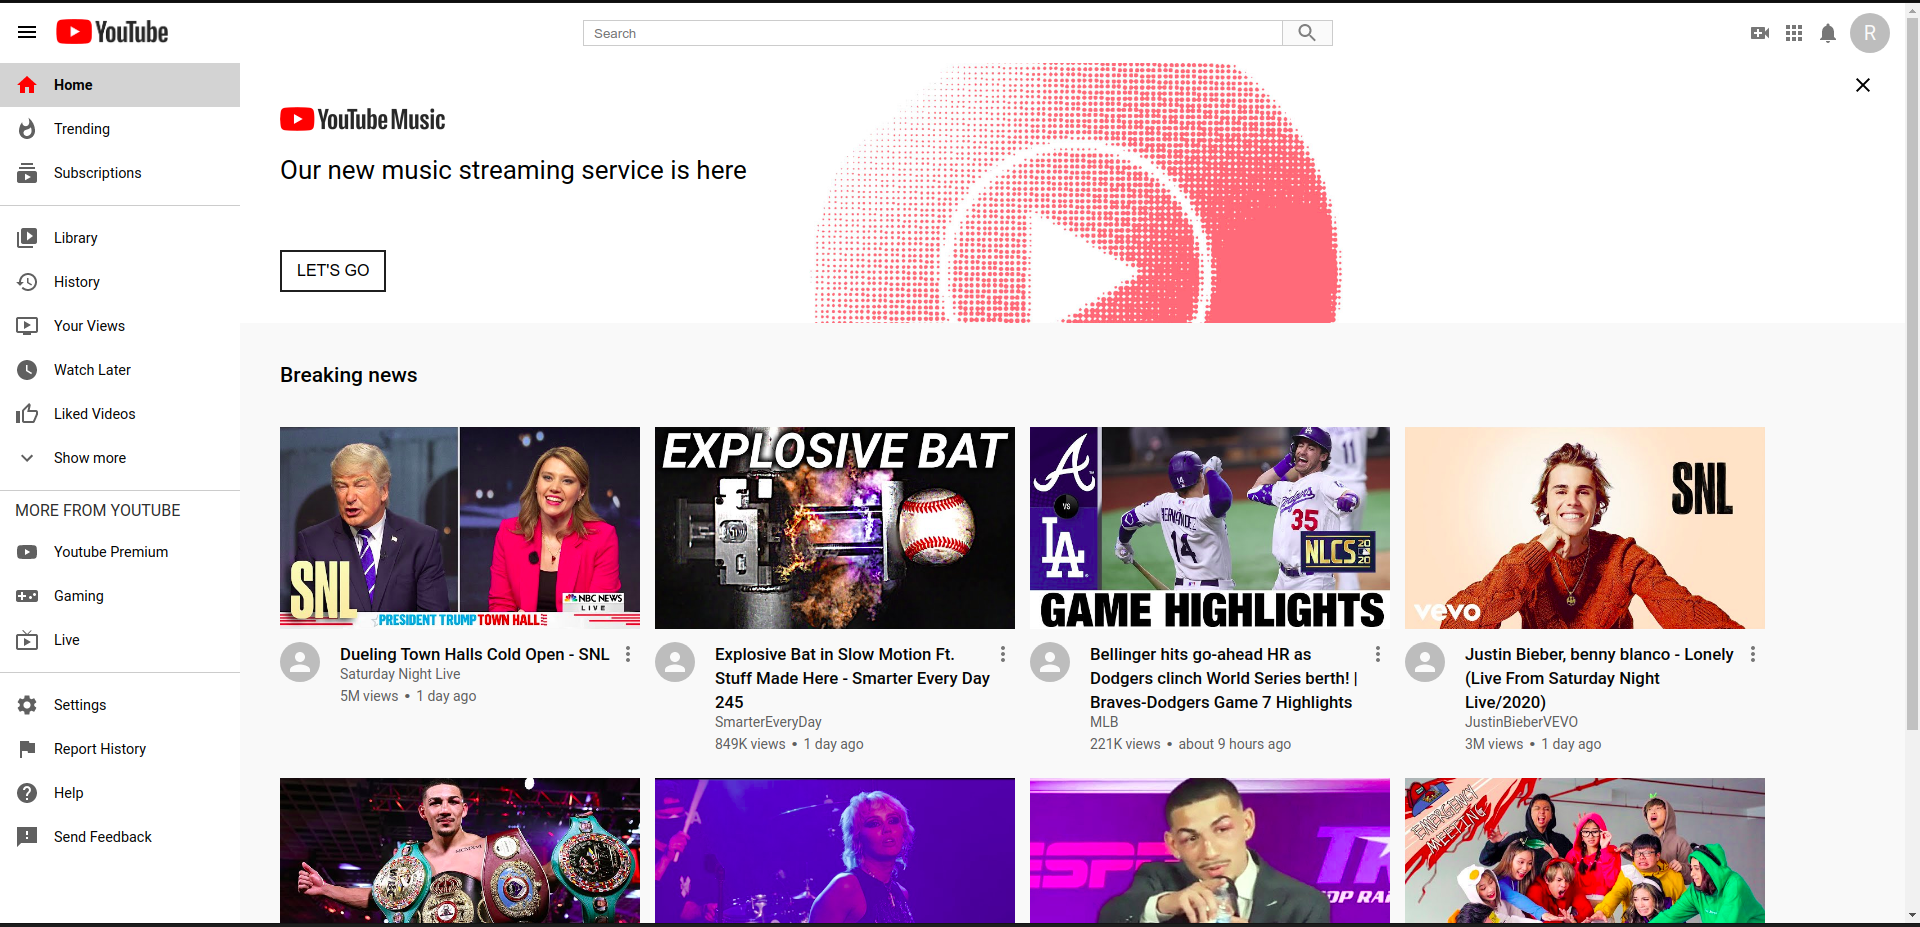The width and height of the screenshot is (1920, 927).
Task: Click the LET'S GO button
Action: pos(333,271)
